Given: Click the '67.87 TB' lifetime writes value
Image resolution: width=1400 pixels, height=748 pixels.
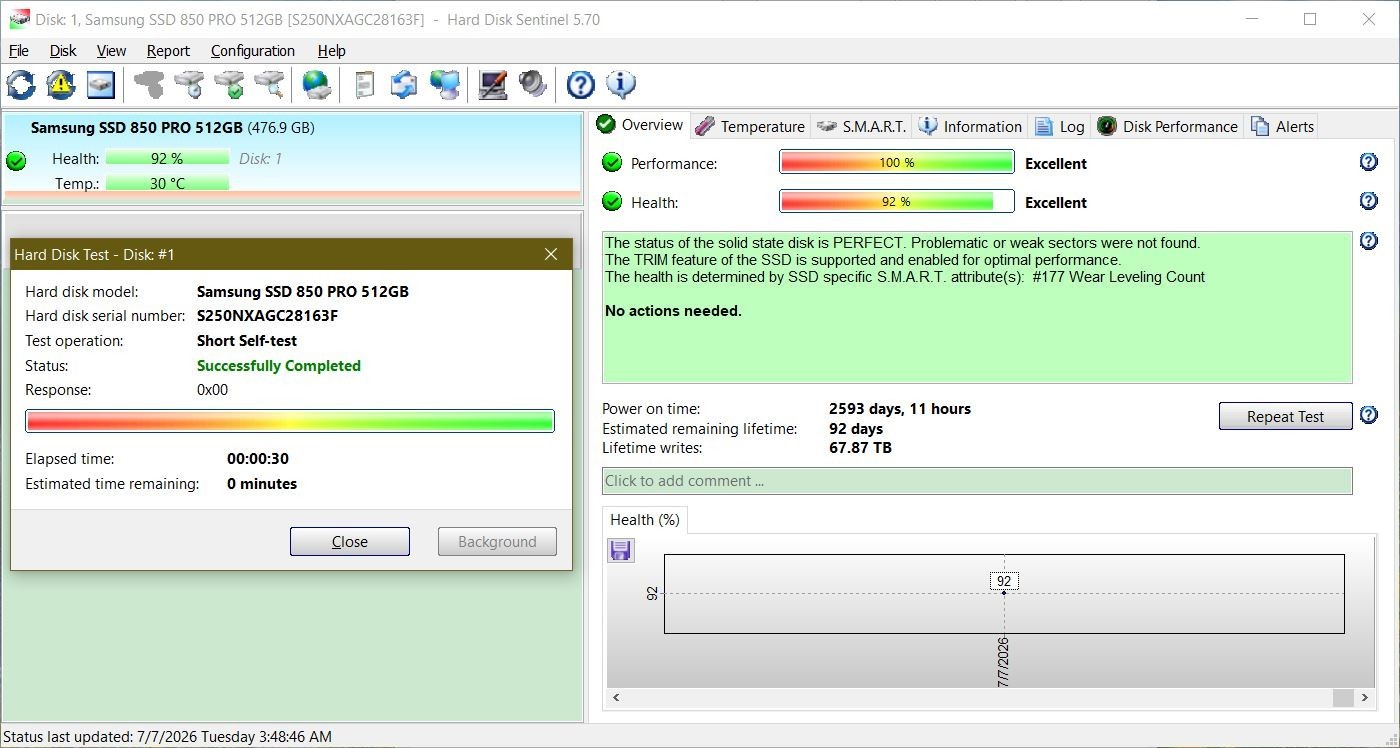Looking at the screenshot, I should coord(860,448).
